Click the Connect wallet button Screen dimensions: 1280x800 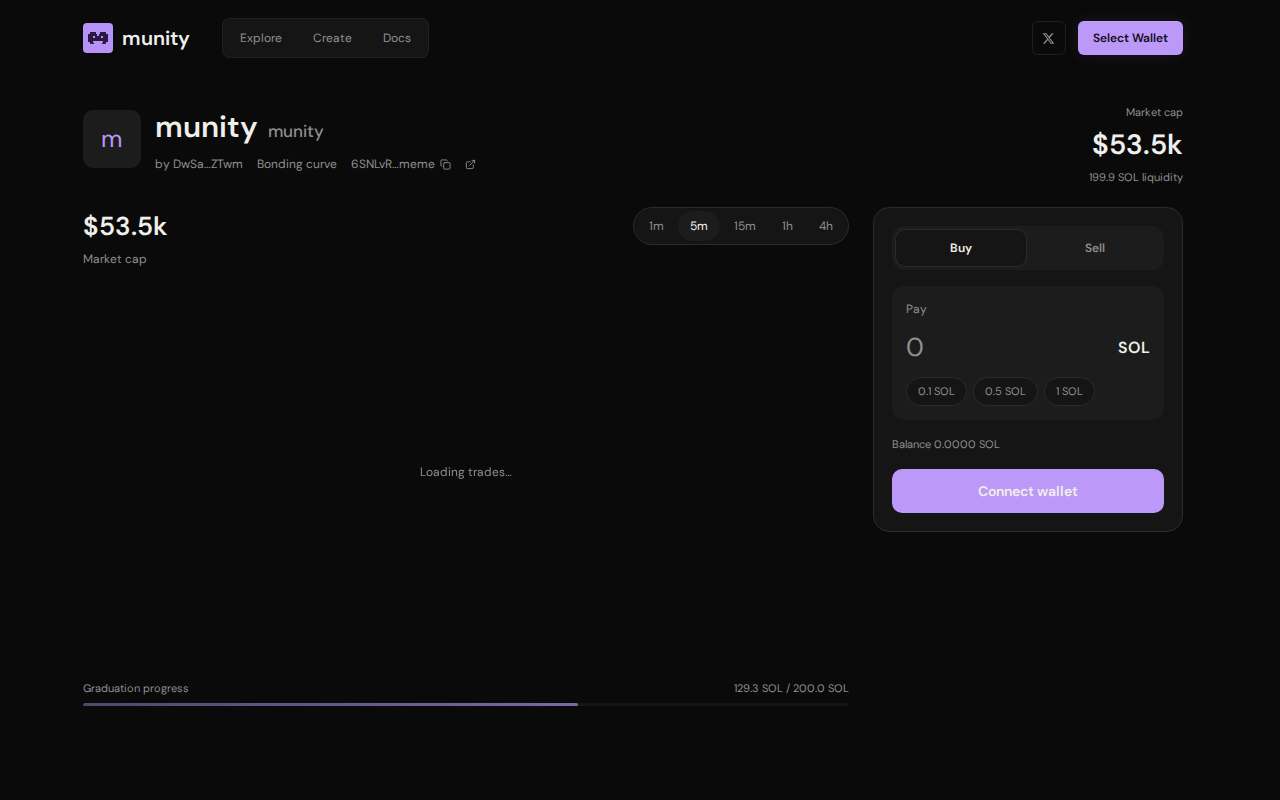(1028, 491)
